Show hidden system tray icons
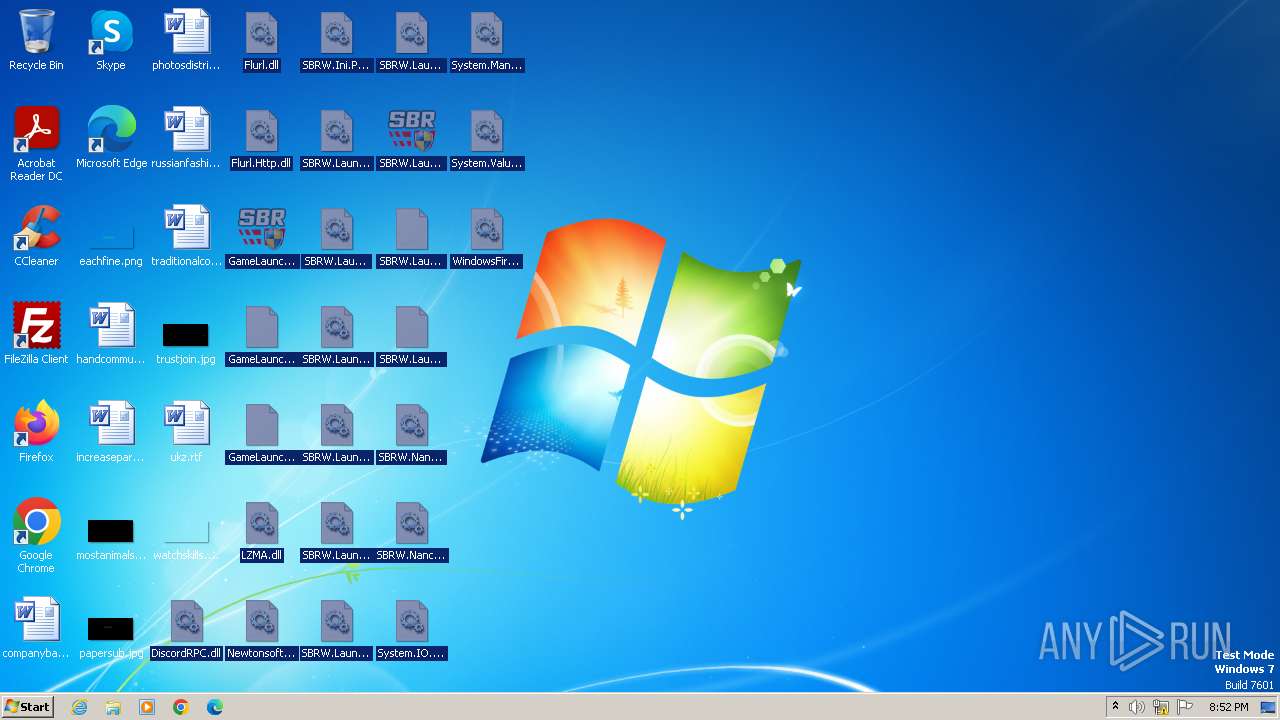Screen dimensions: 1280x720 [1115, 707]
